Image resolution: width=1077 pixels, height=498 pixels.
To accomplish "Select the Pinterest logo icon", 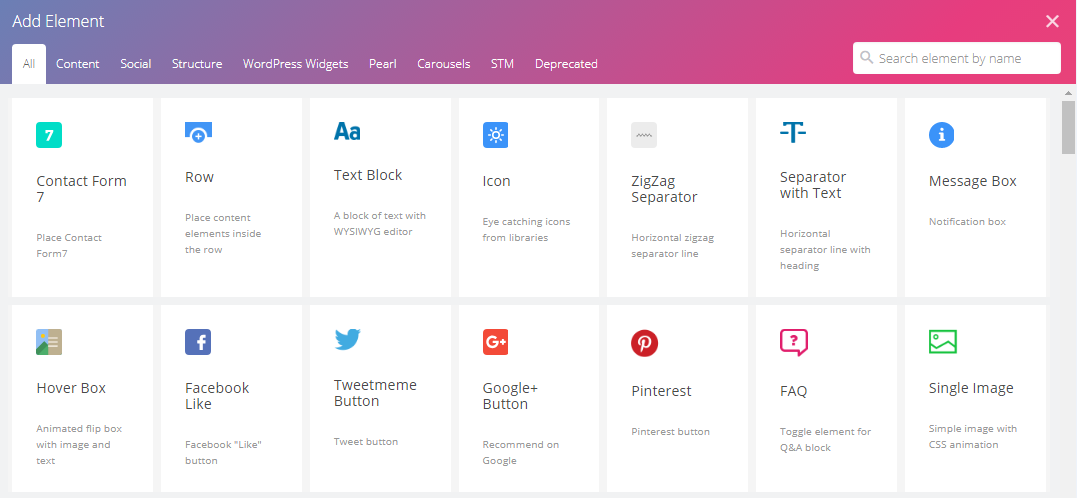I will point(644,344).
